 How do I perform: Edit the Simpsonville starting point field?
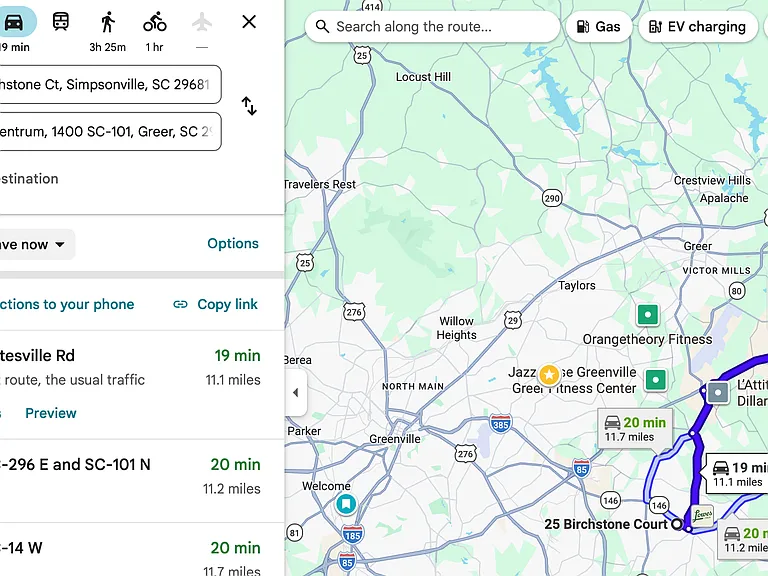109,84
